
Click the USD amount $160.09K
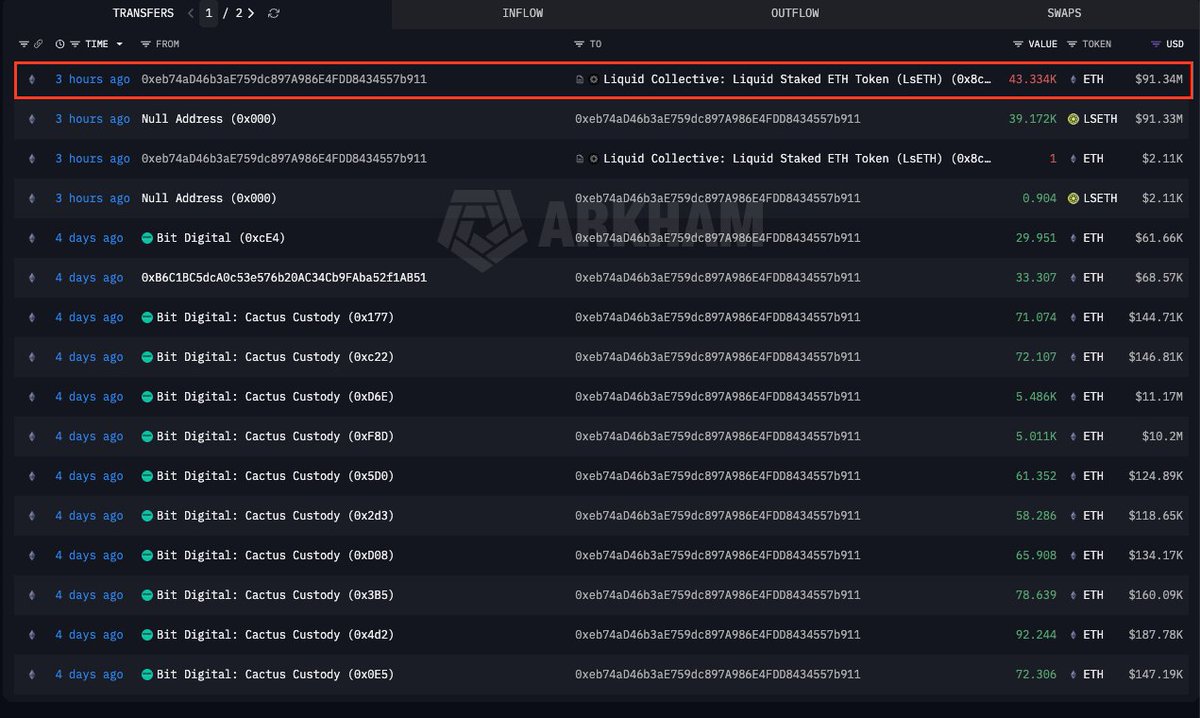pyautogui.click(x=1158, y=595)
